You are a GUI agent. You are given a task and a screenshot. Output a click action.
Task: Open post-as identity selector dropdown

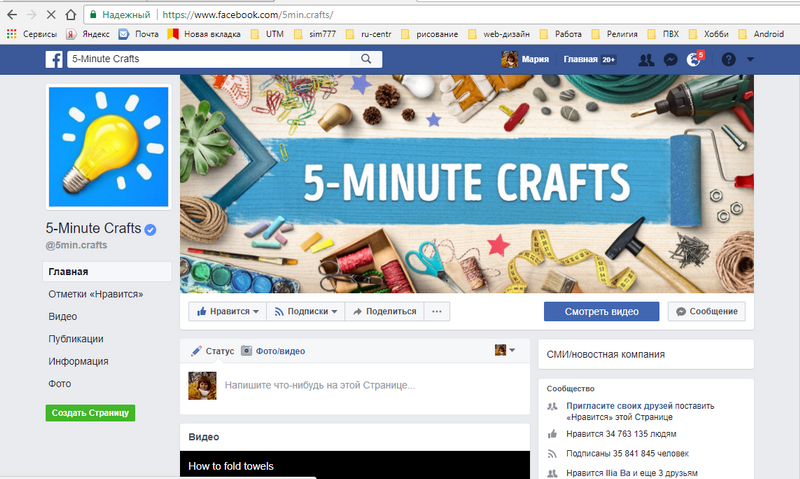[x=505, y=350]
